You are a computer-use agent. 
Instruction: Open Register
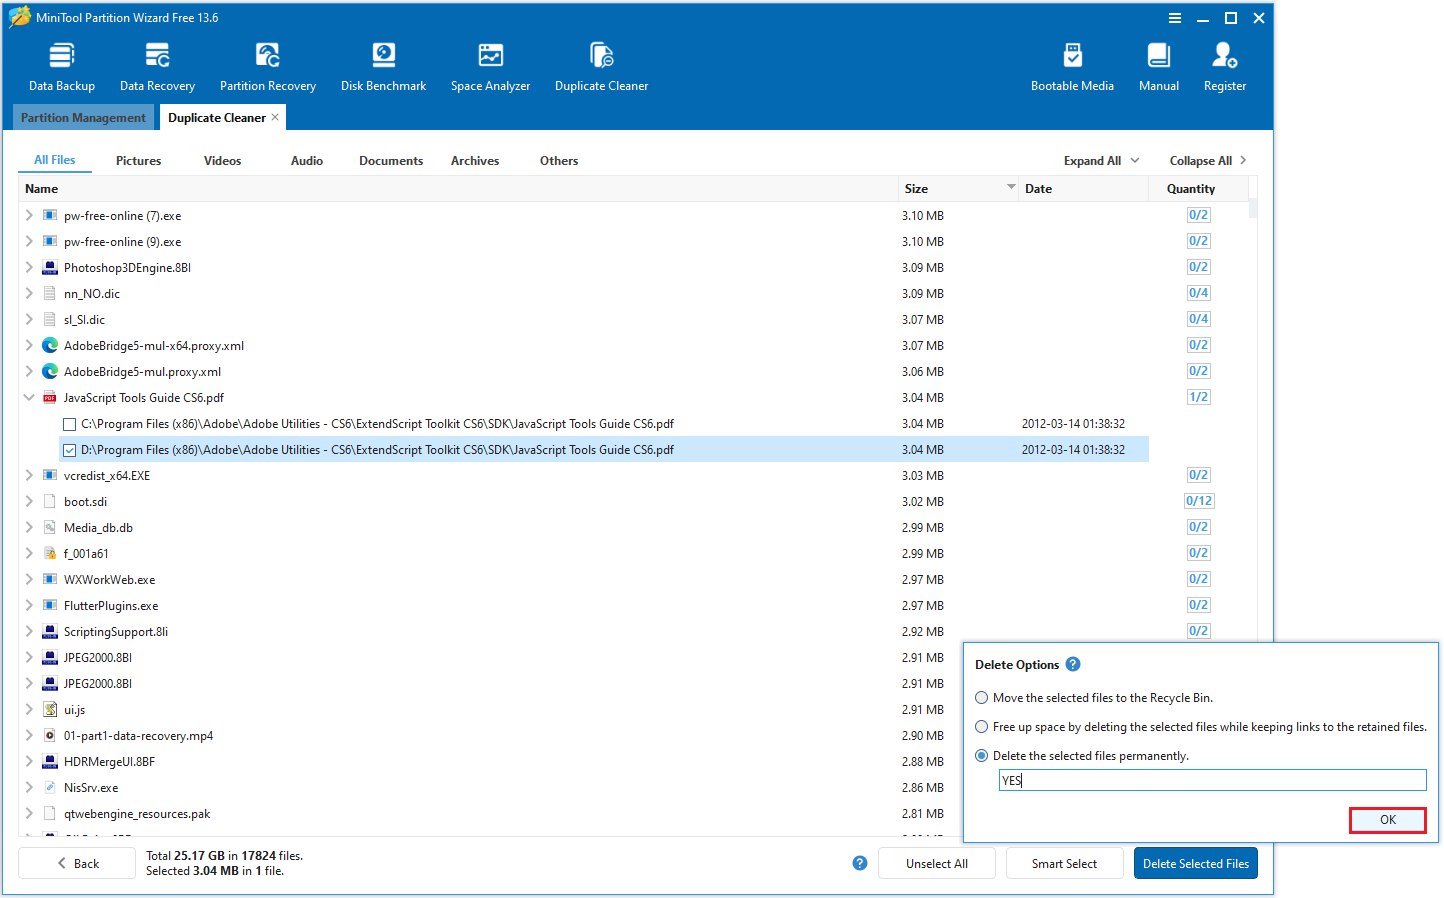click(1224, 65)
